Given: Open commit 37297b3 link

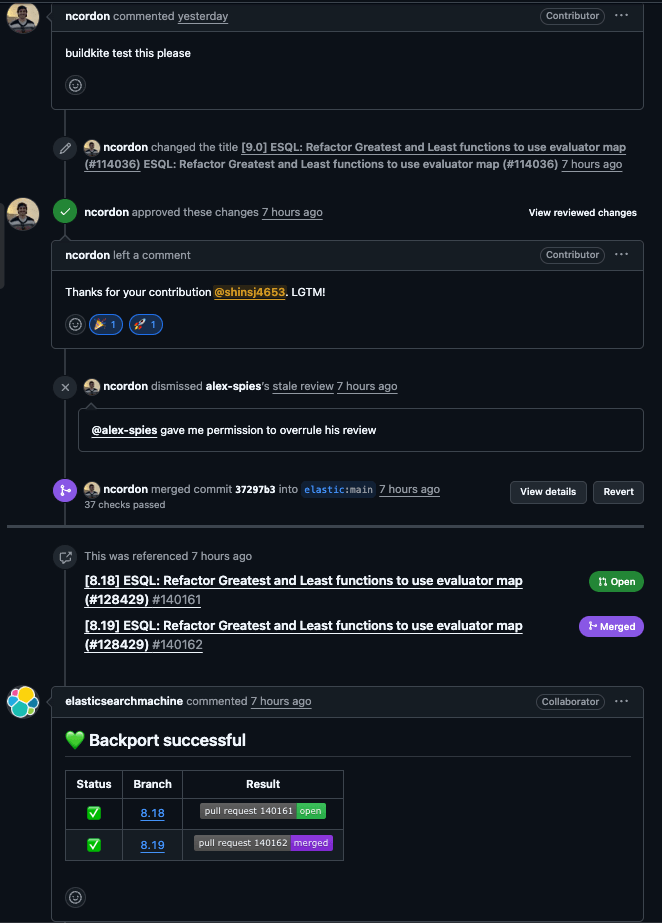Looking at the screenshot, I should pos(256,490).
